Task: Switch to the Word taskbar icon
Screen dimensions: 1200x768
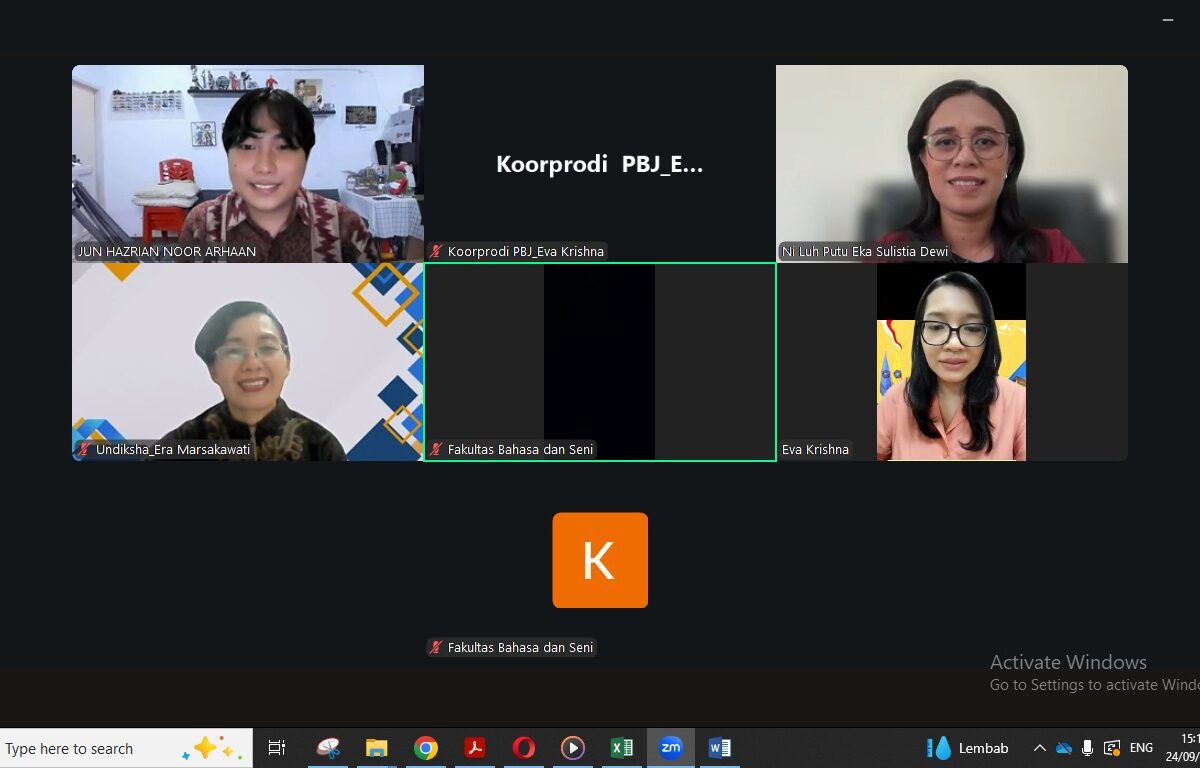Action: 719,748
